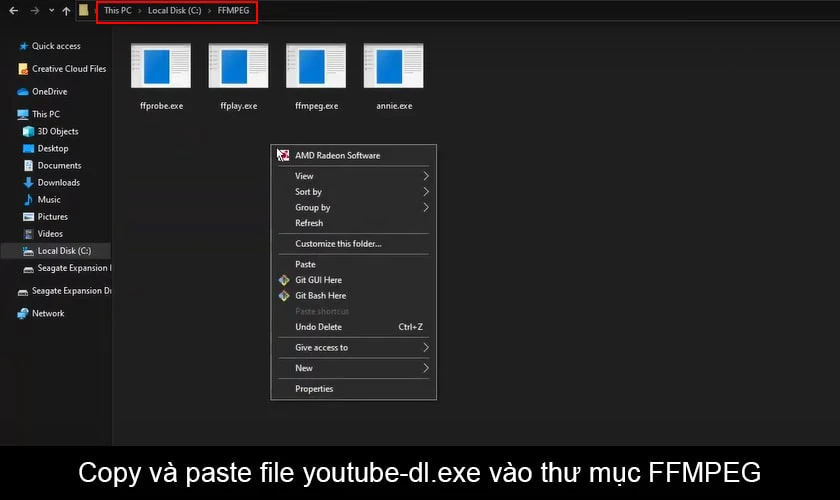Click the Downloads arrow icon

click(28, 183)
